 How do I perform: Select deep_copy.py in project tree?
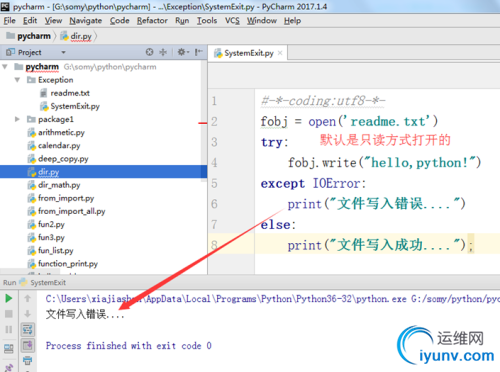pos(58,159)
